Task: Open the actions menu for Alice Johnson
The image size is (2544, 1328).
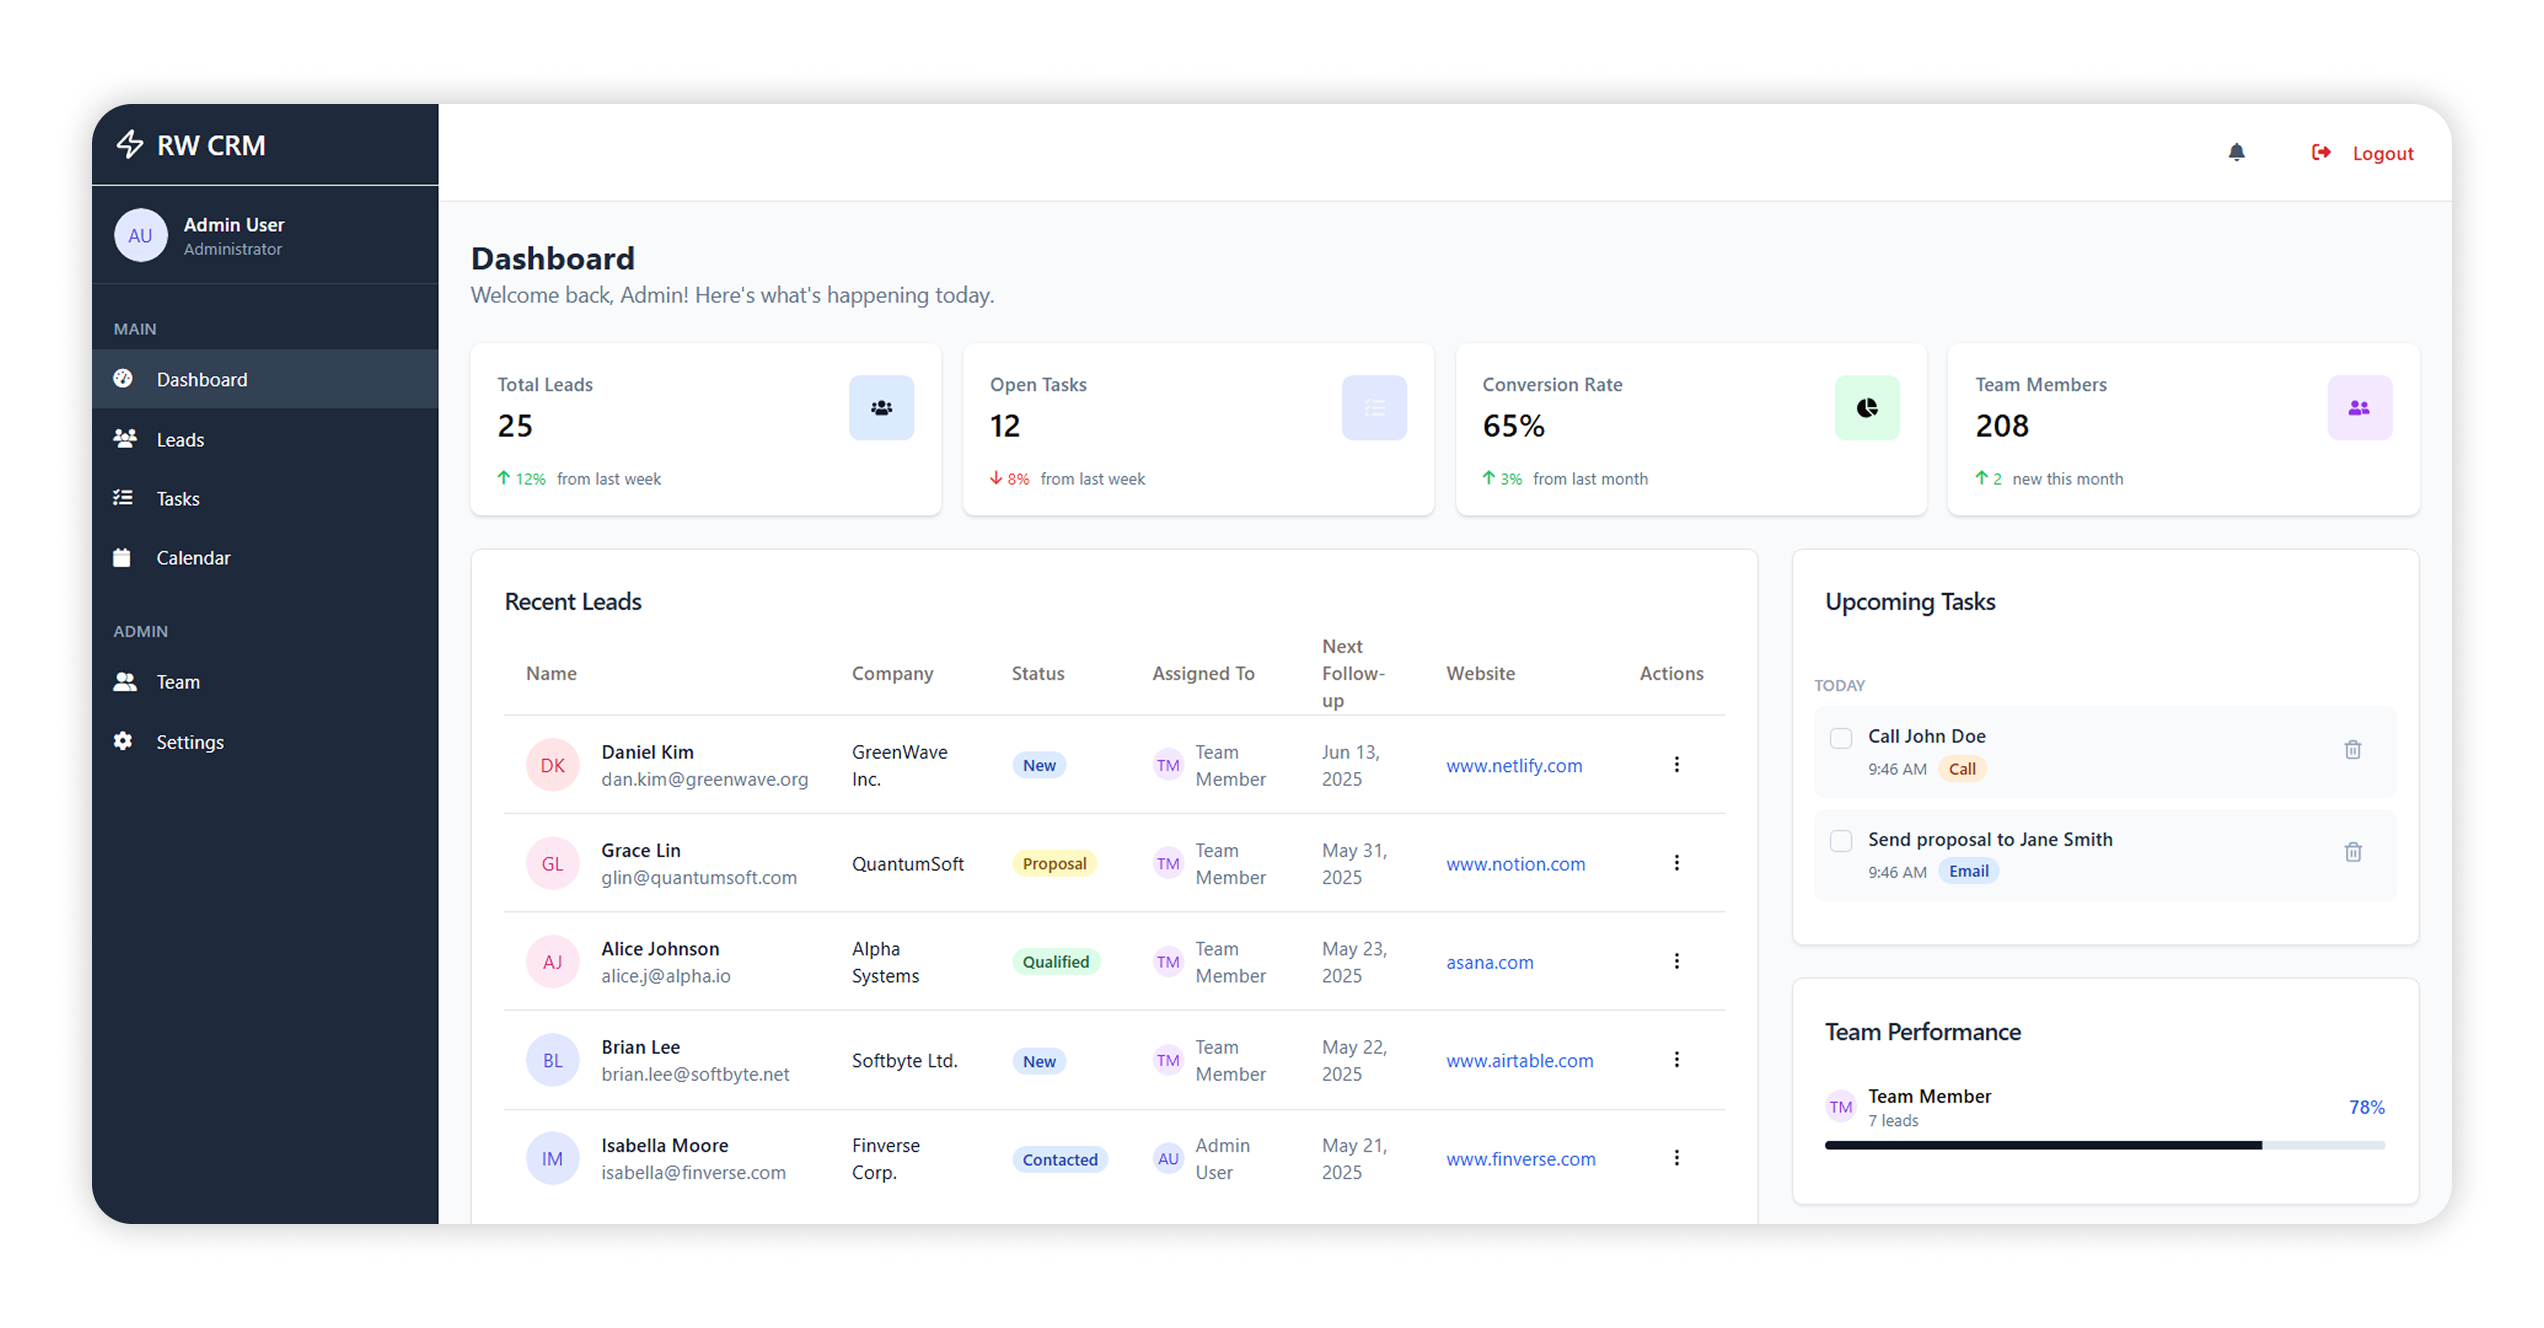Action: click(x=1676, y=961)
